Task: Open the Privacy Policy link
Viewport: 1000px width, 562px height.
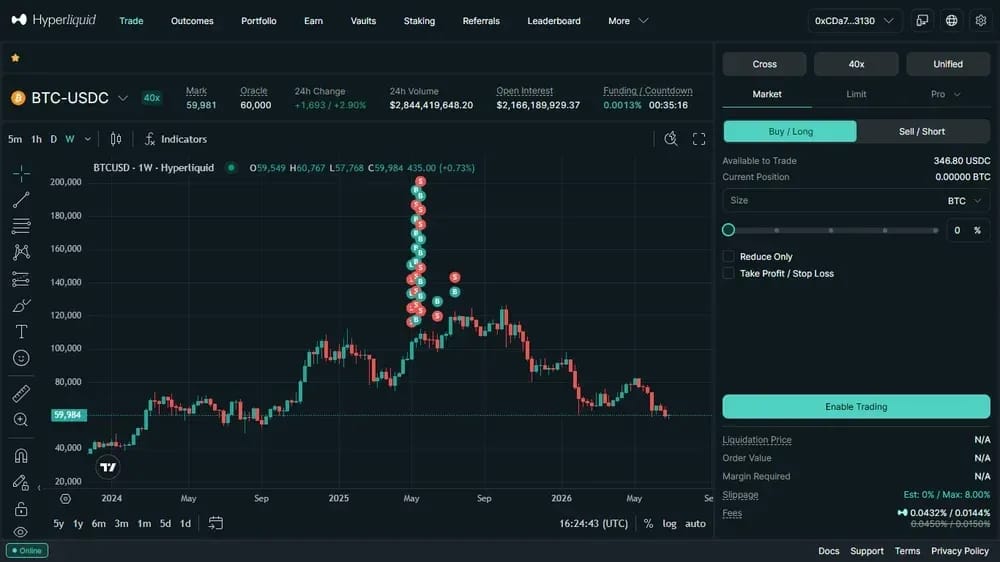Action: tap(960, 551)
